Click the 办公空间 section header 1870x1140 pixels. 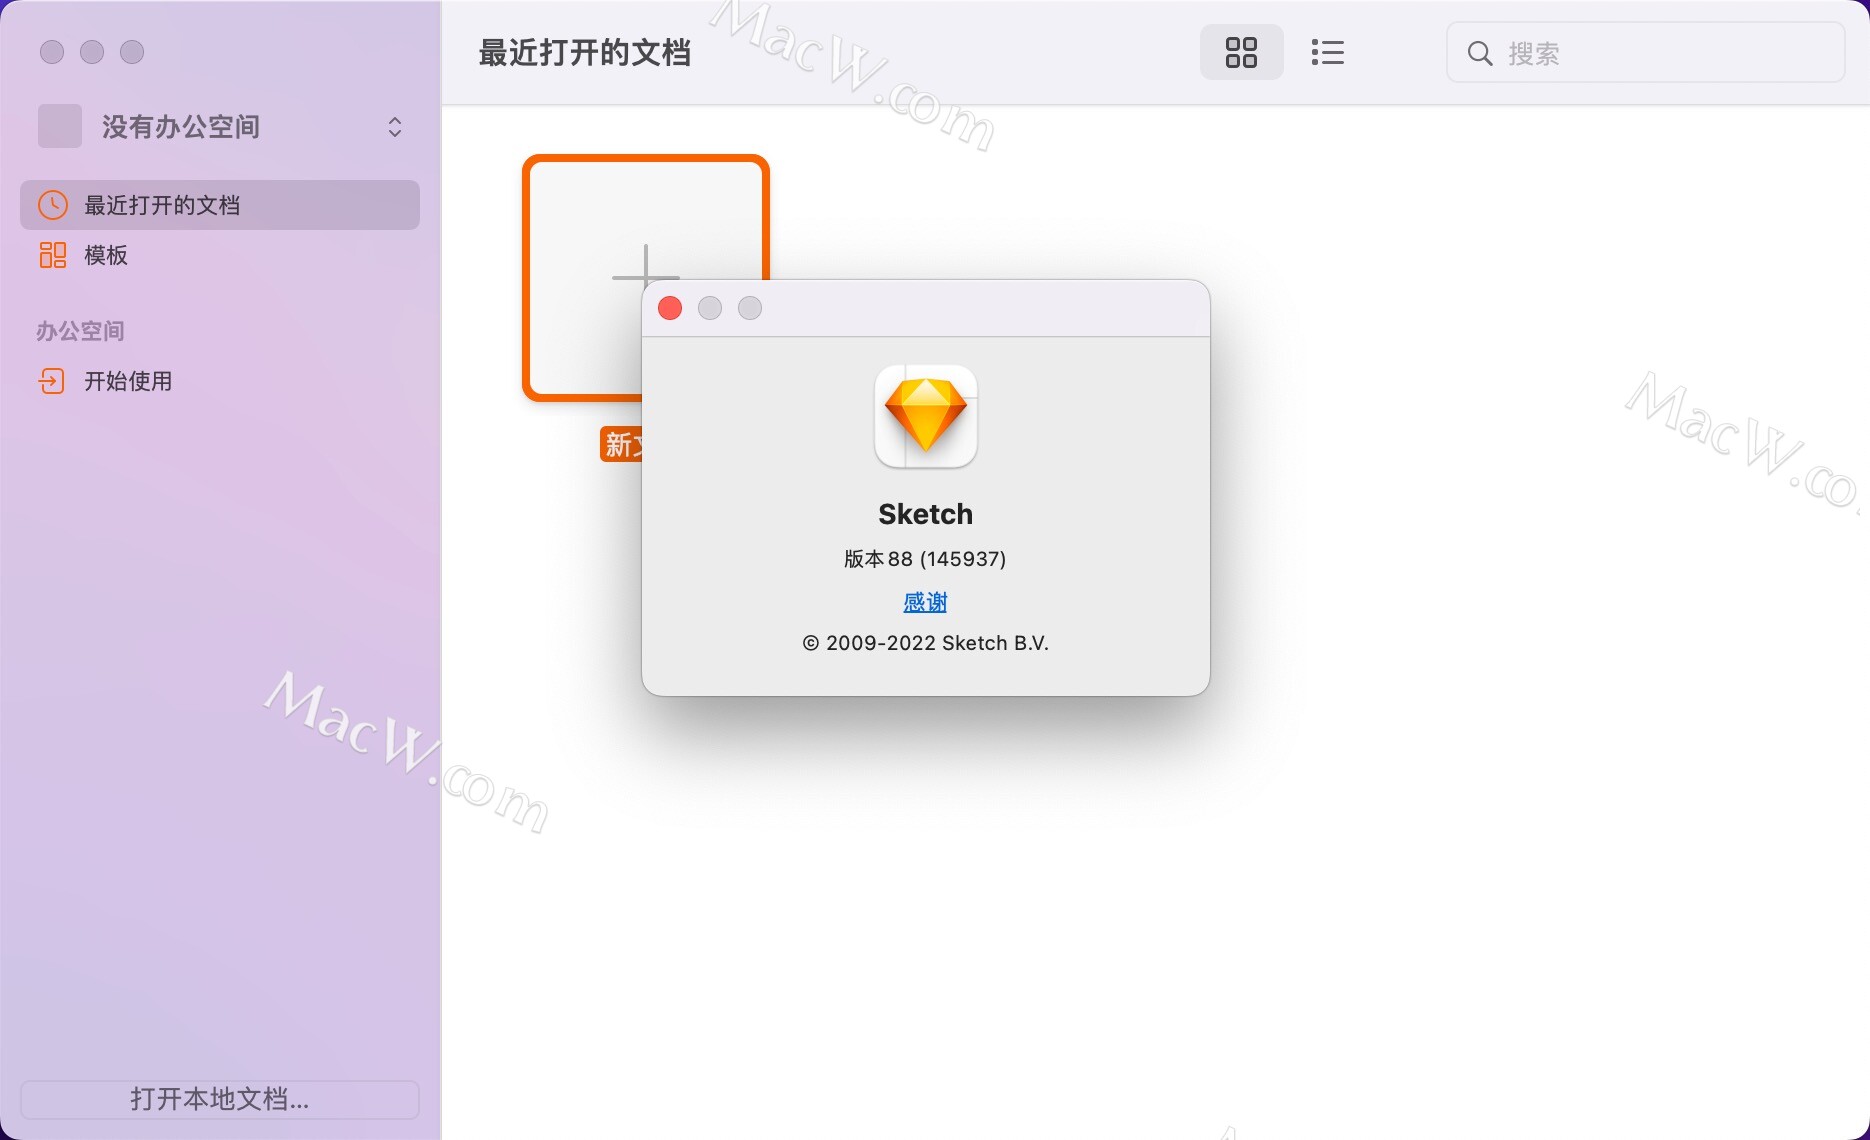point(80,331)
